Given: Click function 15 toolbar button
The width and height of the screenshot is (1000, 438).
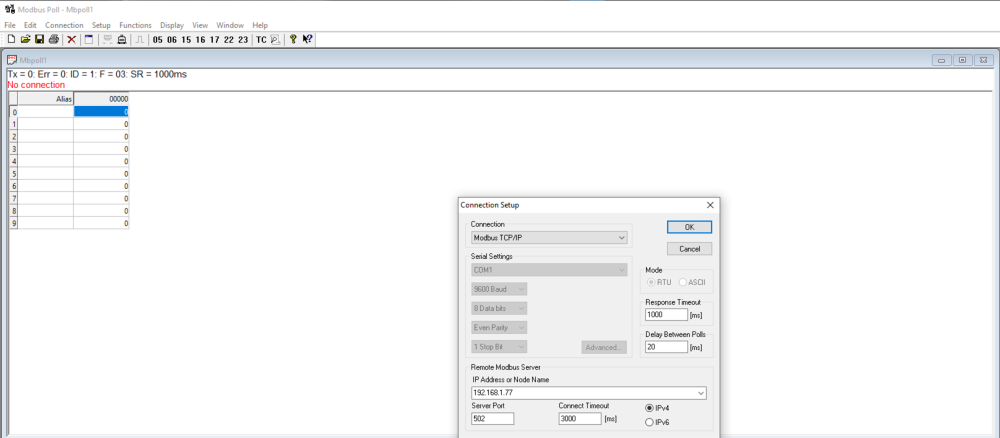Looking at the screenshot, I should point(186,40).
